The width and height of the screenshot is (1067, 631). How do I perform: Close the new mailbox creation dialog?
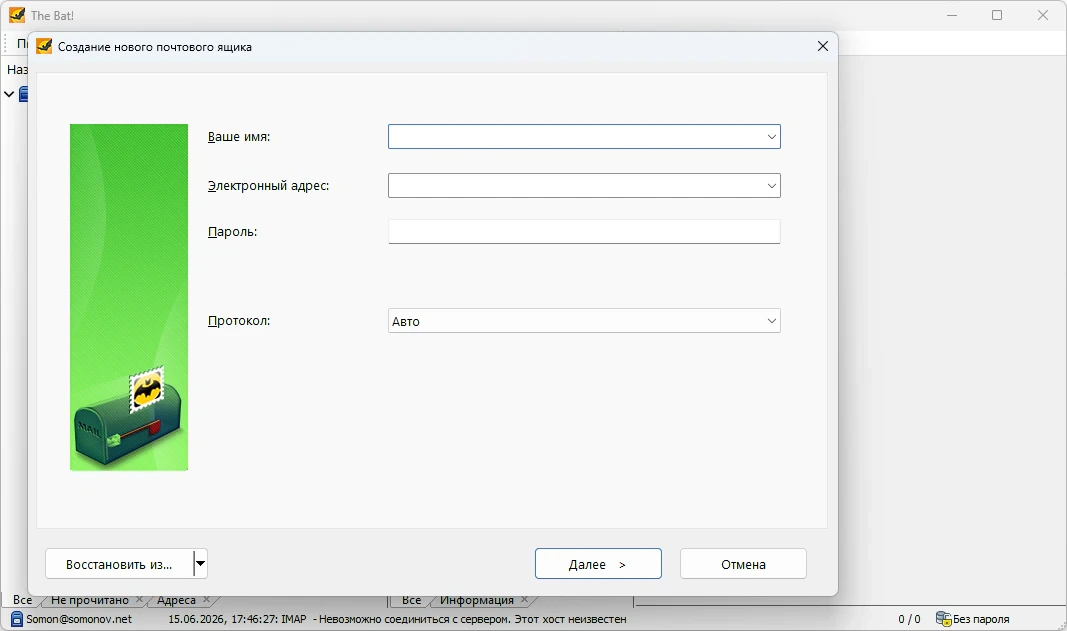click(x=823, y=46)
